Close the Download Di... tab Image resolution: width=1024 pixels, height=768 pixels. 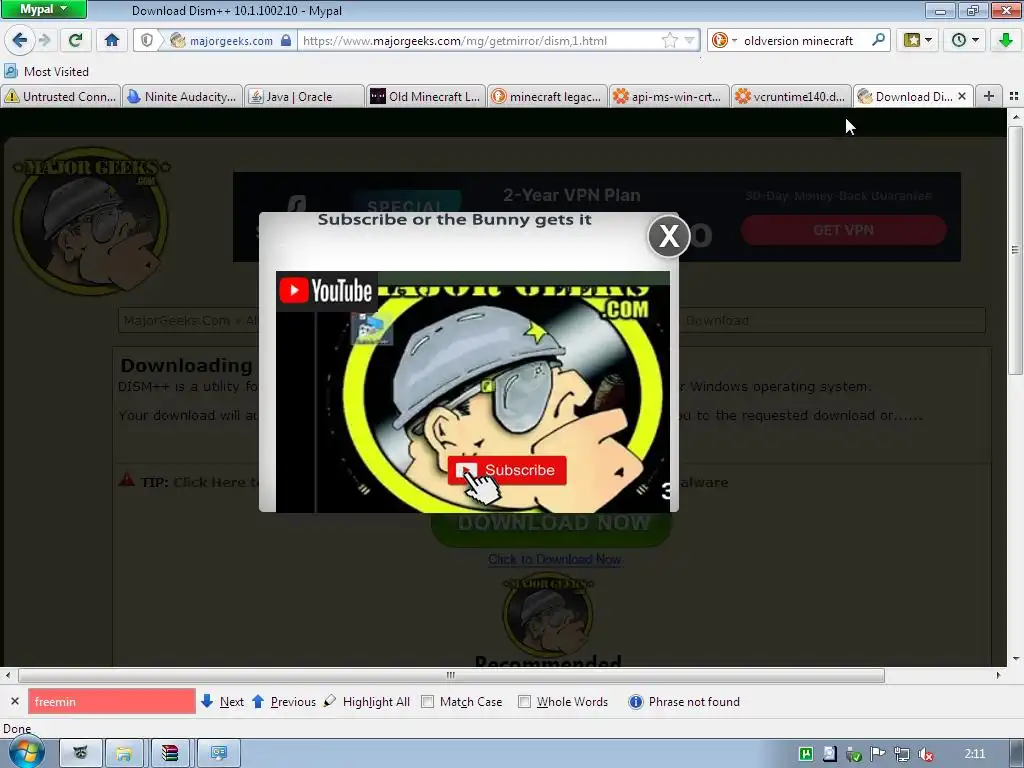tap(962, 97)
